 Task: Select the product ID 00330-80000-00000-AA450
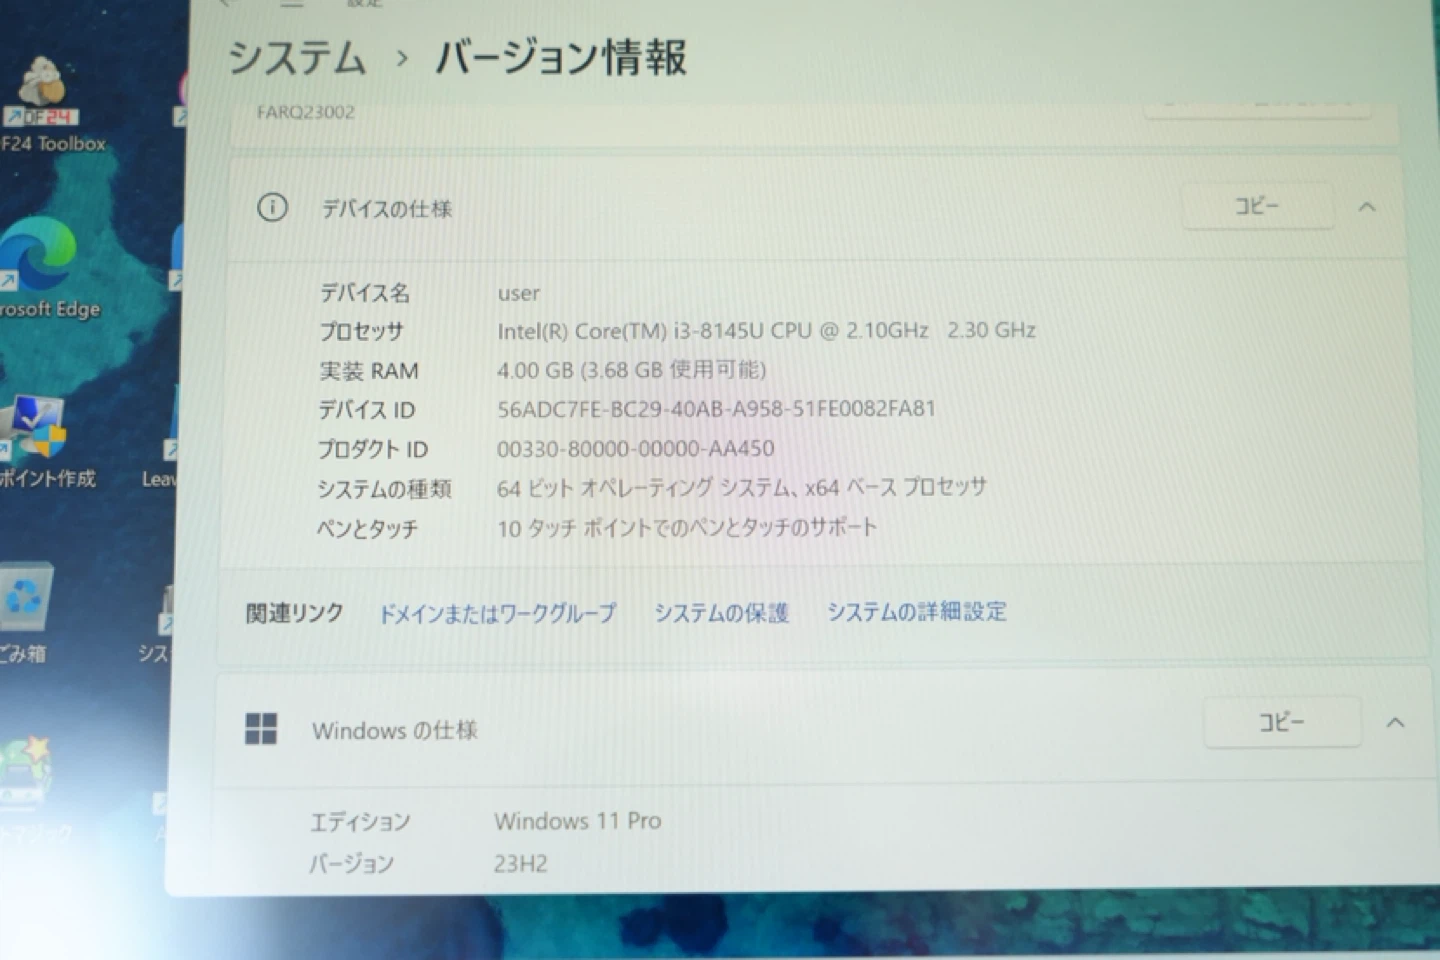click(635, 448)
